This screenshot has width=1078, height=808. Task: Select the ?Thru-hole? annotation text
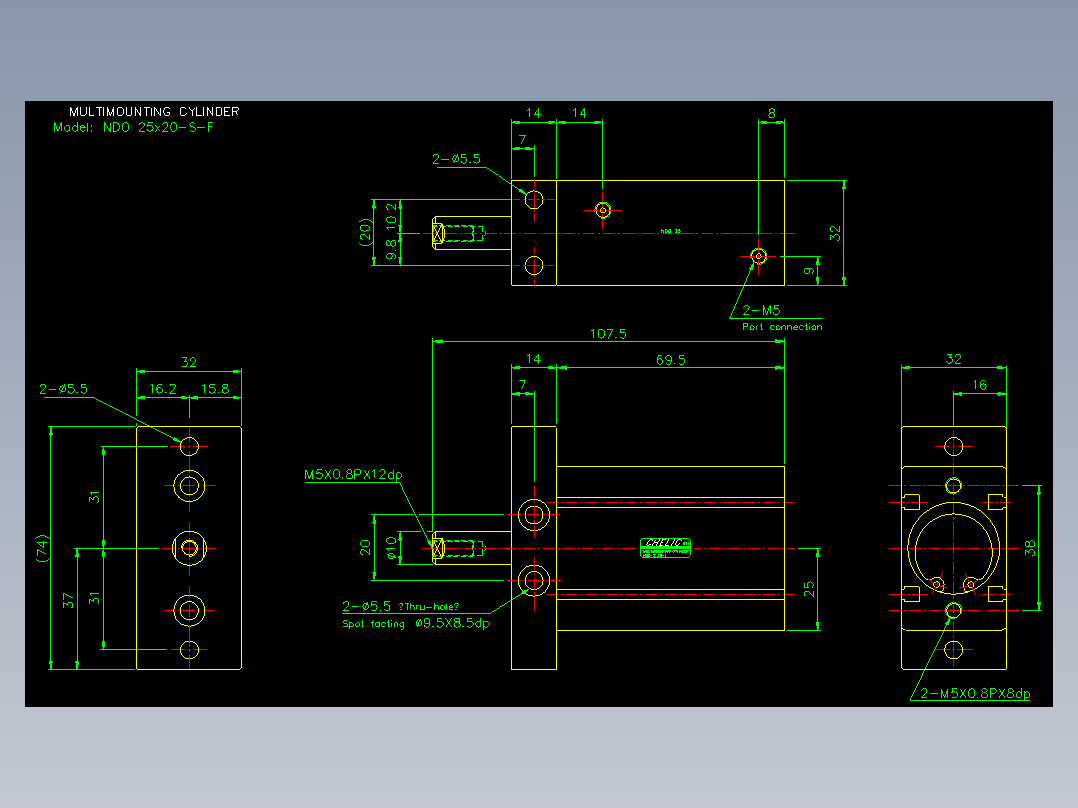[x=428, y=607]
